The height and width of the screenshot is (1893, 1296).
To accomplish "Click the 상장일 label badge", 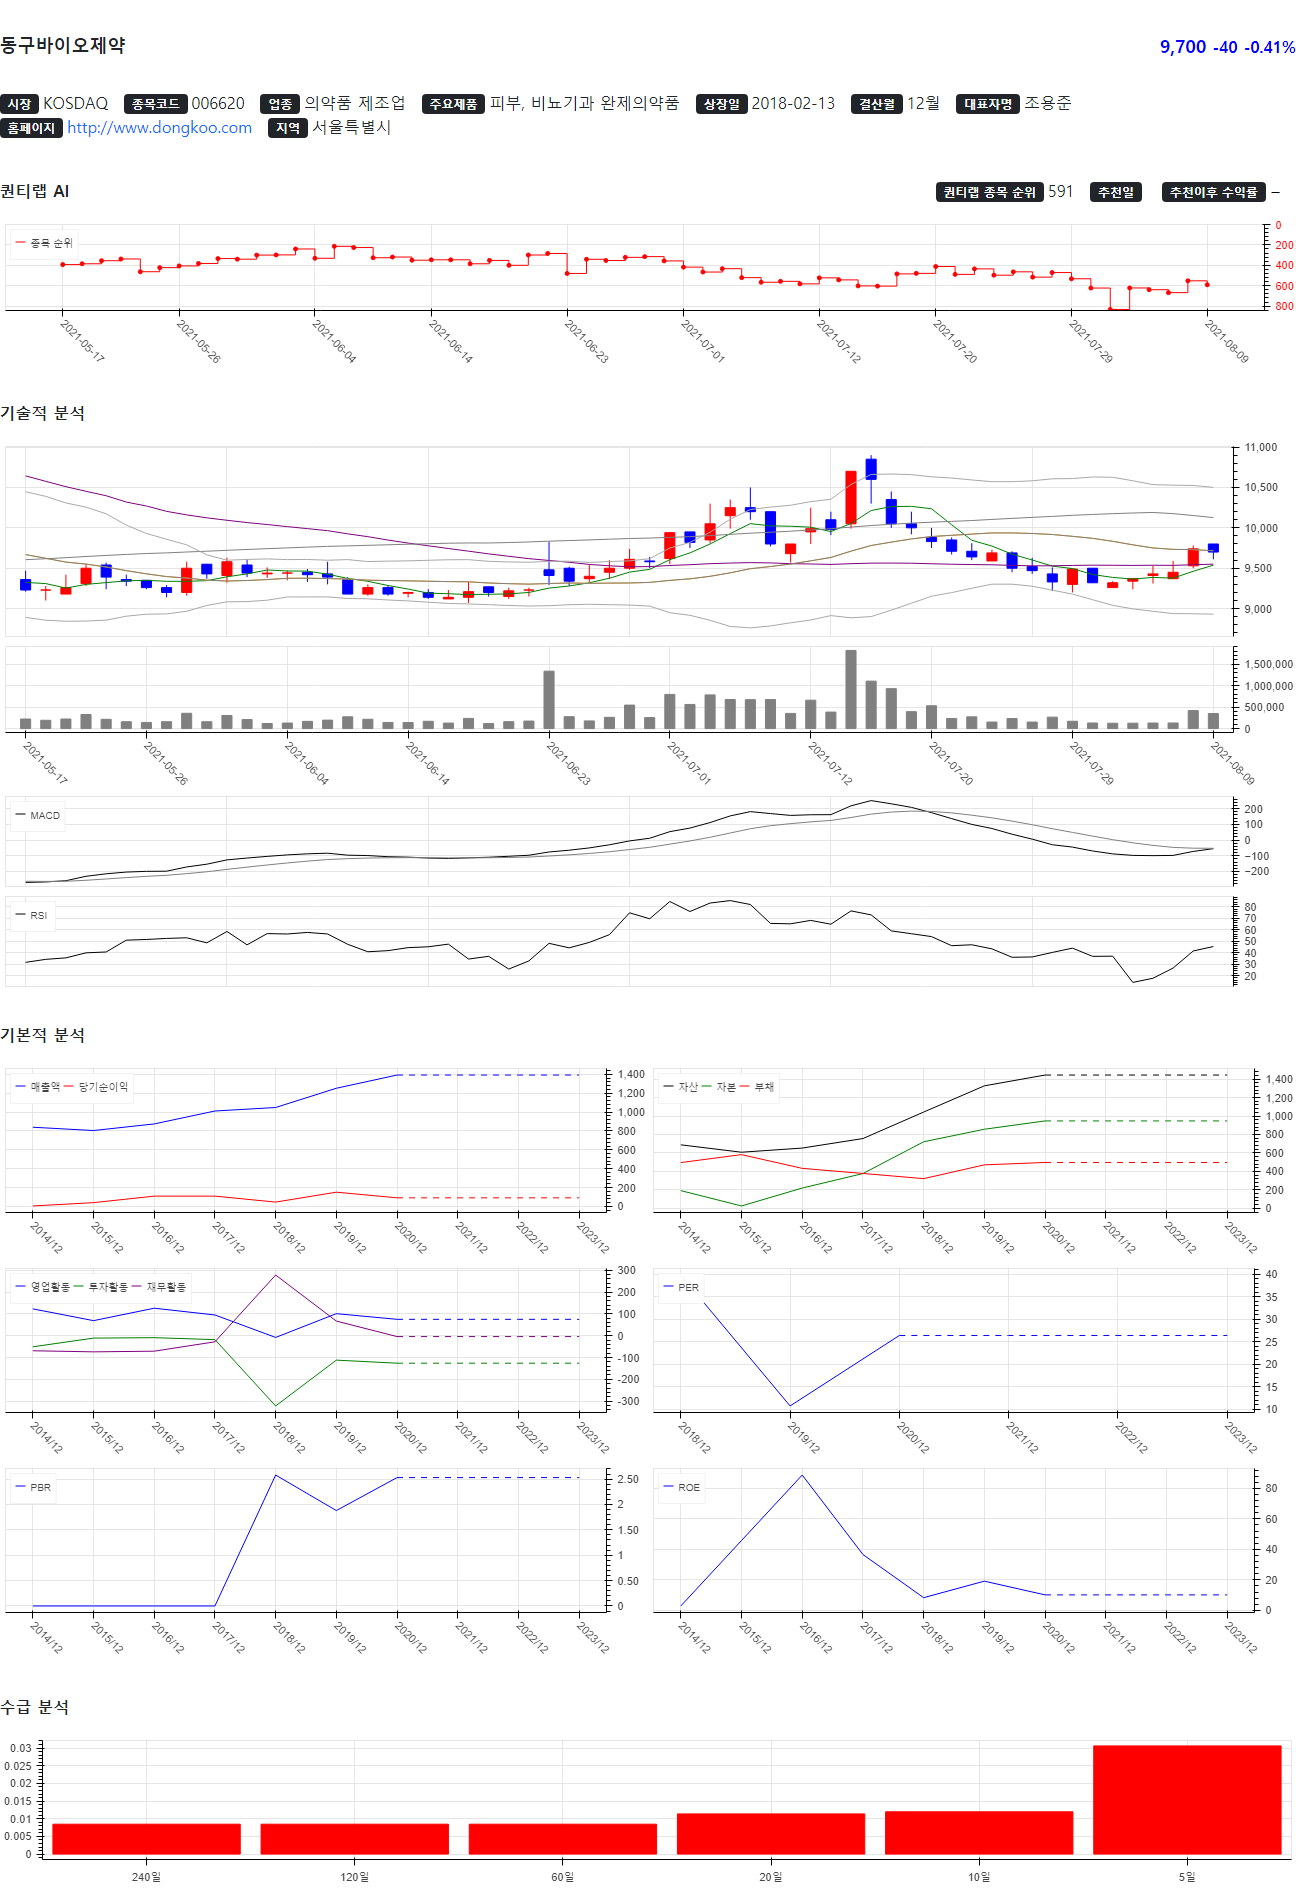I will (721, 104).
